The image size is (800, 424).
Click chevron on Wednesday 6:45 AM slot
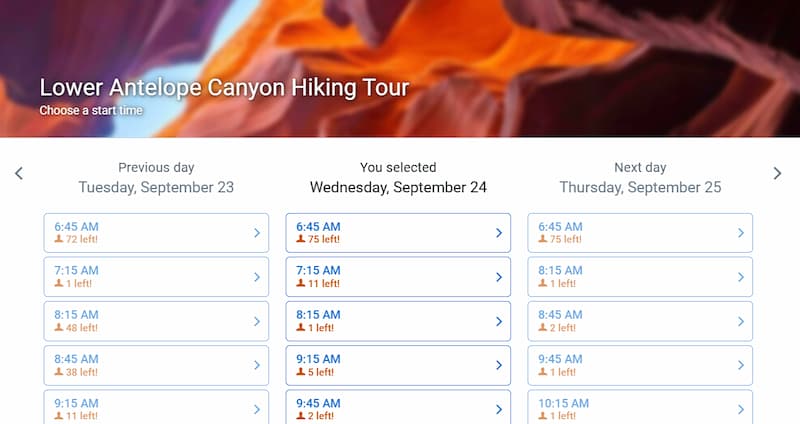pyautogui.click(x=499, y=233)
